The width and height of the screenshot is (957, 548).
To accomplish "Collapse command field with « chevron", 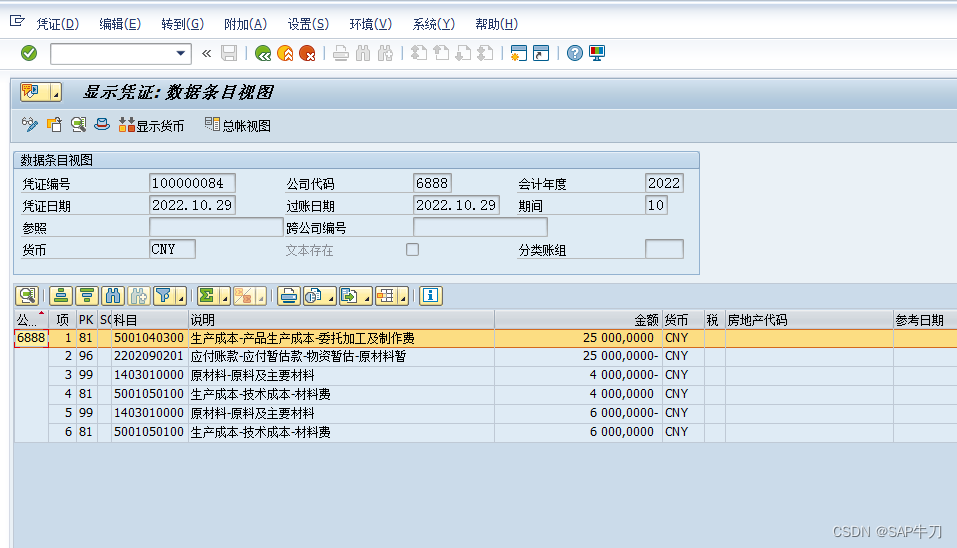I will [x=206, y=54].
